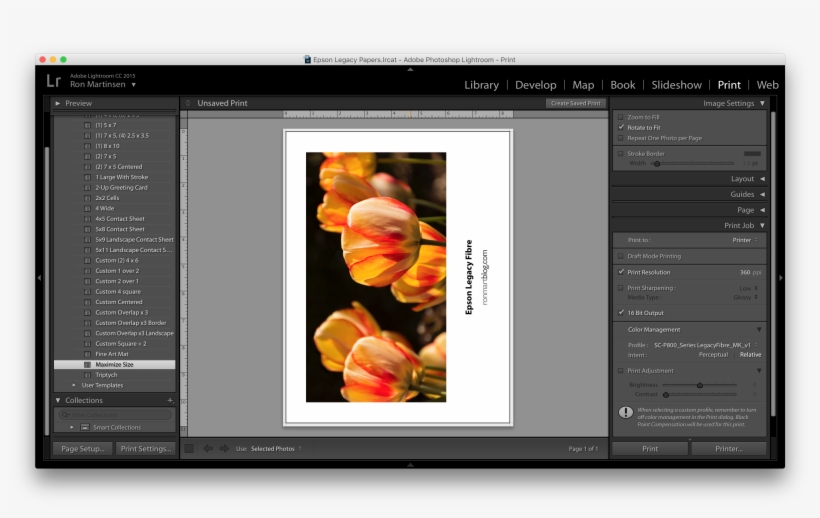Enable Repeat One Photo per Page
The image size is (820, 518).
point(621,138)
